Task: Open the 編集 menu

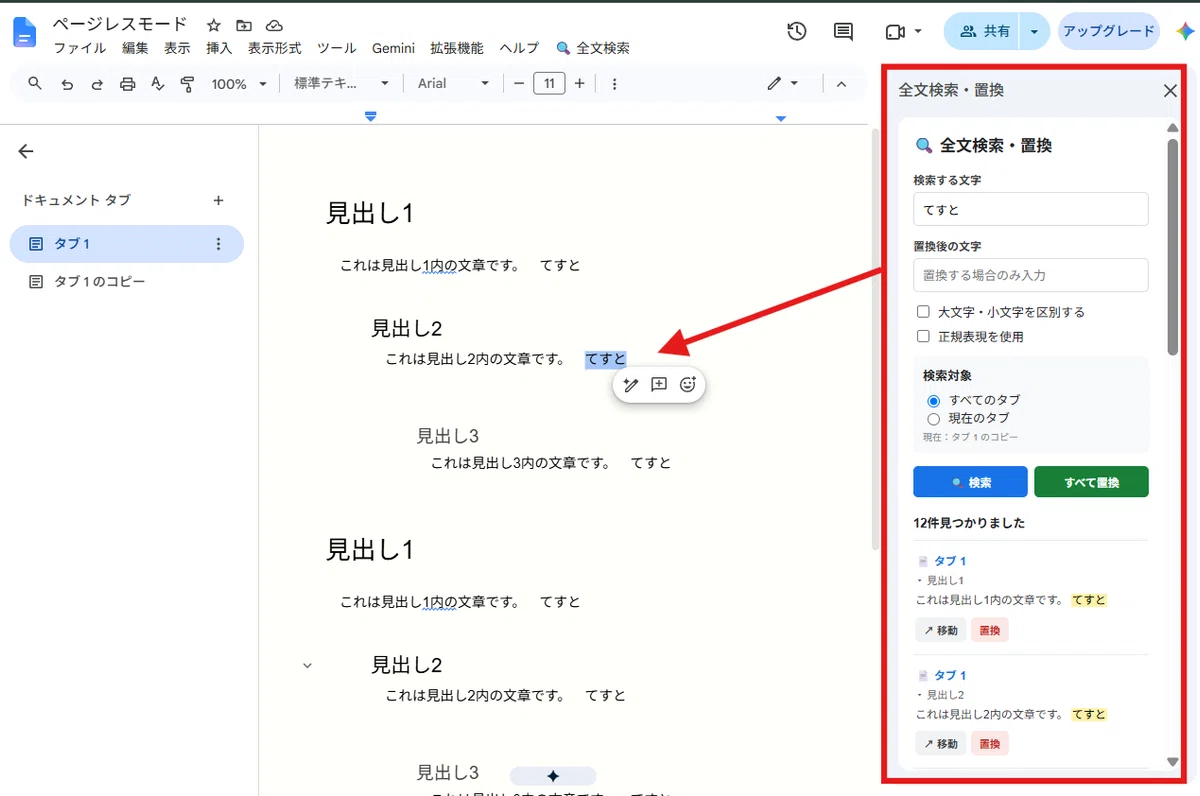Action: 135,48
